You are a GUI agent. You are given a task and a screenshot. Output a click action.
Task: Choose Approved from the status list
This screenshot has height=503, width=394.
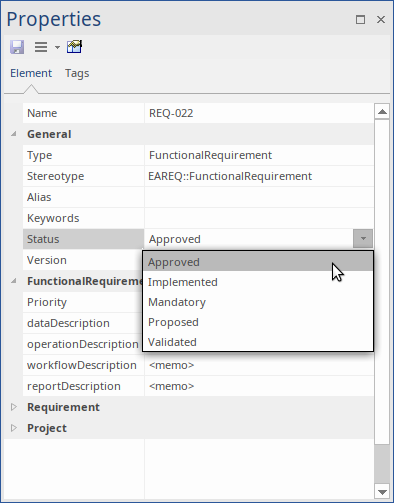click(257, 262)
